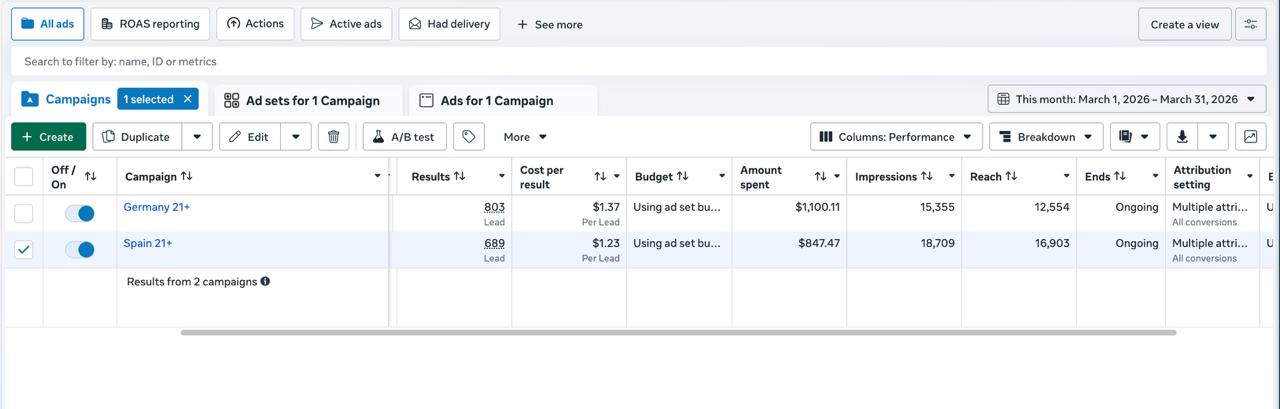
Task: Open the More menu
Action: click(x=525, y=137)
